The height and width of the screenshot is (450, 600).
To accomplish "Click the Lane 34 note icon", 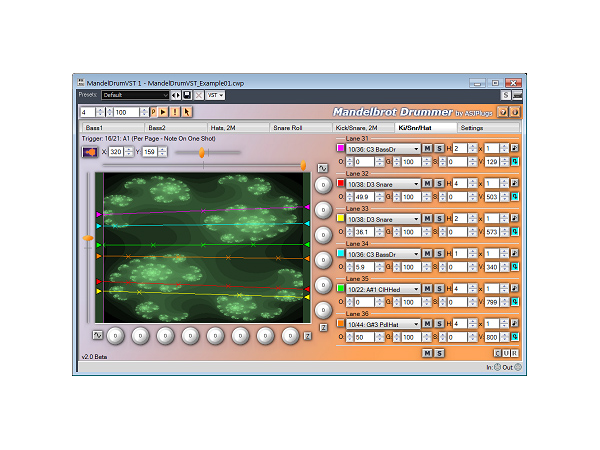I will 515,253.
